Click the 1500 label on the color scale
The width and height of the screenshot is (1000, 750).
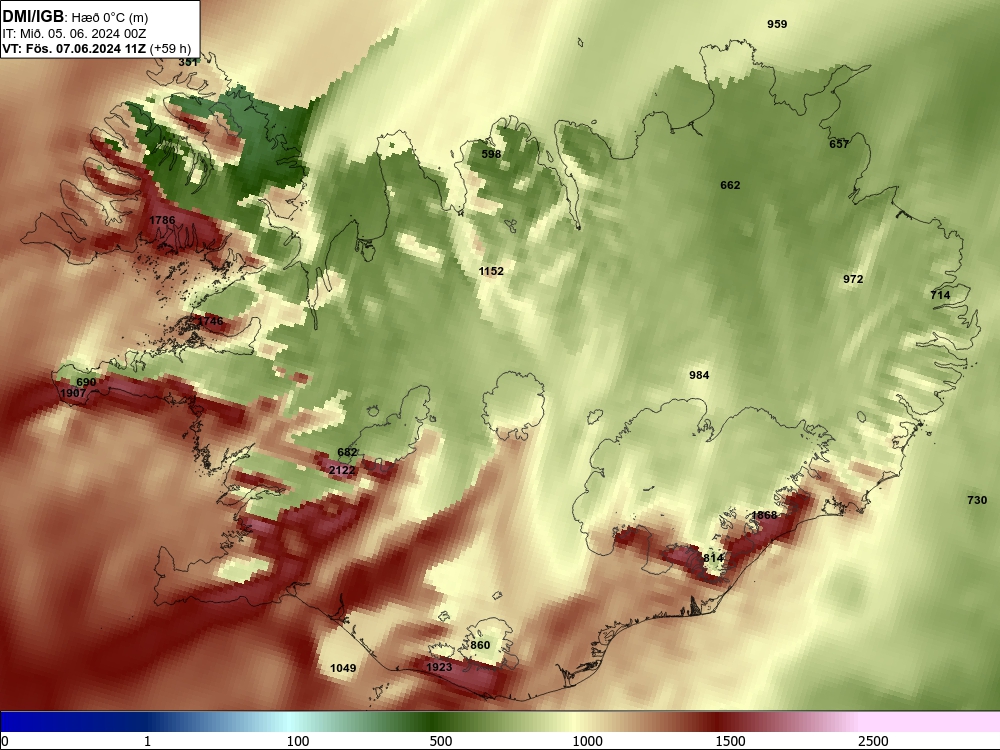click(x=730, y=741)
